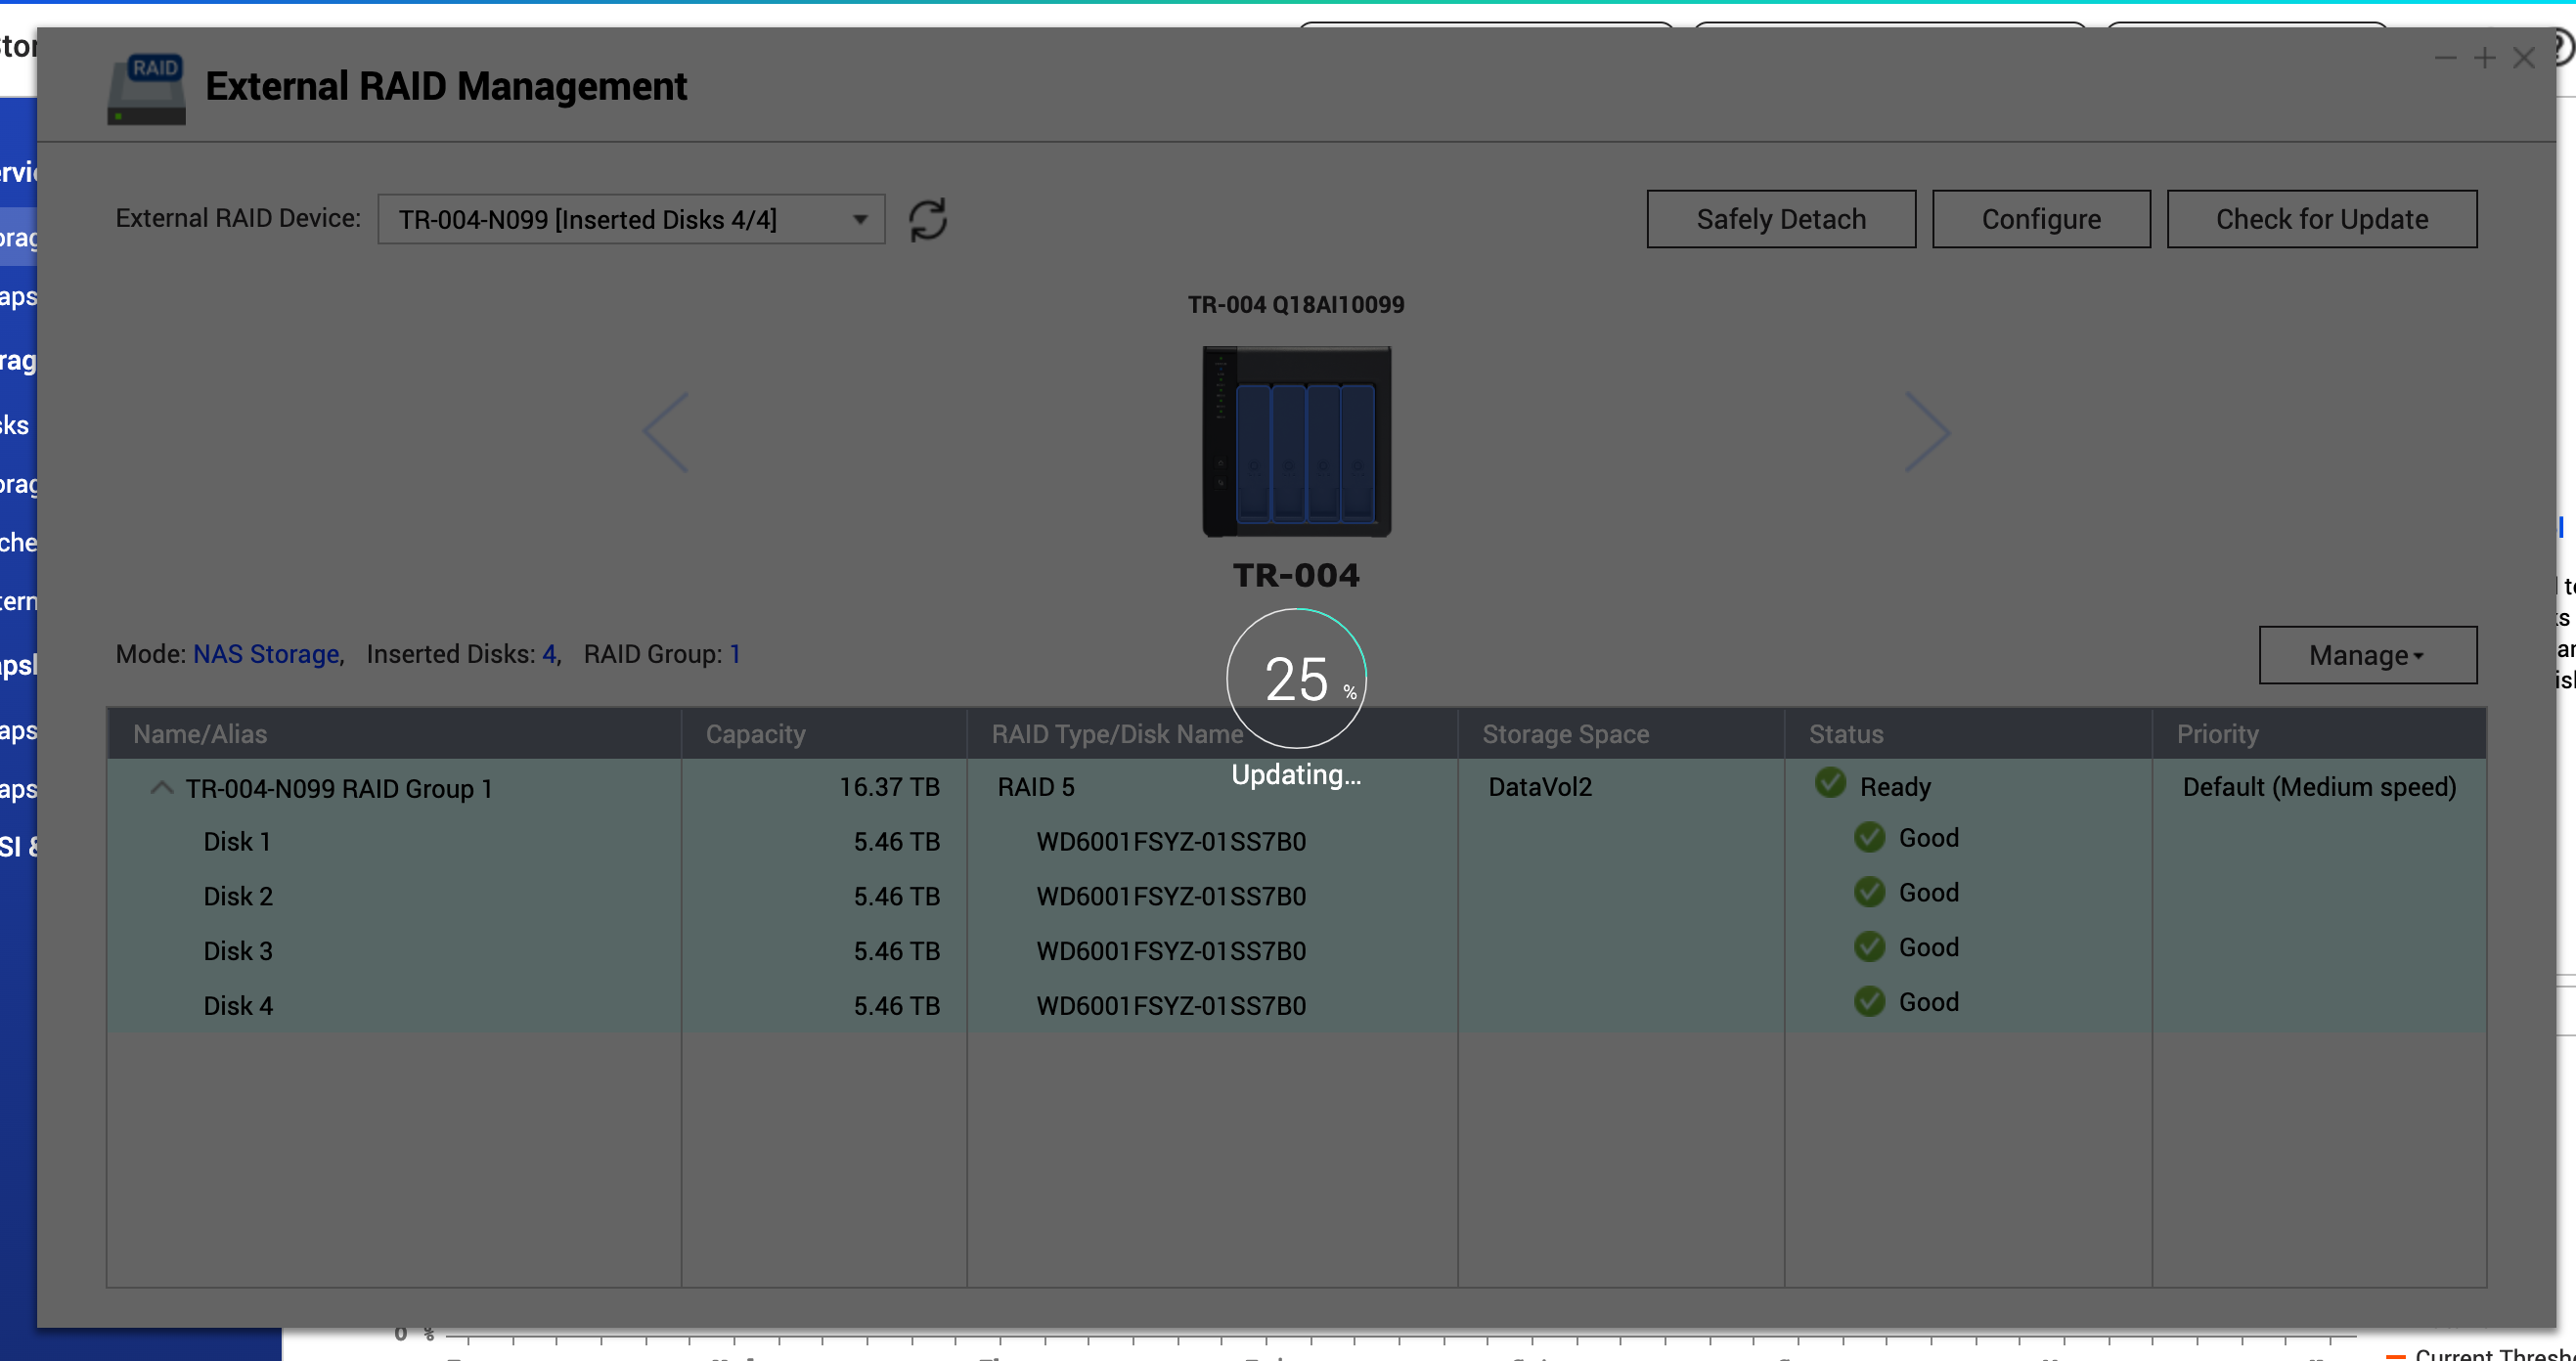The image size is (2576, 1361).
Task: Go to previous device with left arrow
Action: pos(666,432)
